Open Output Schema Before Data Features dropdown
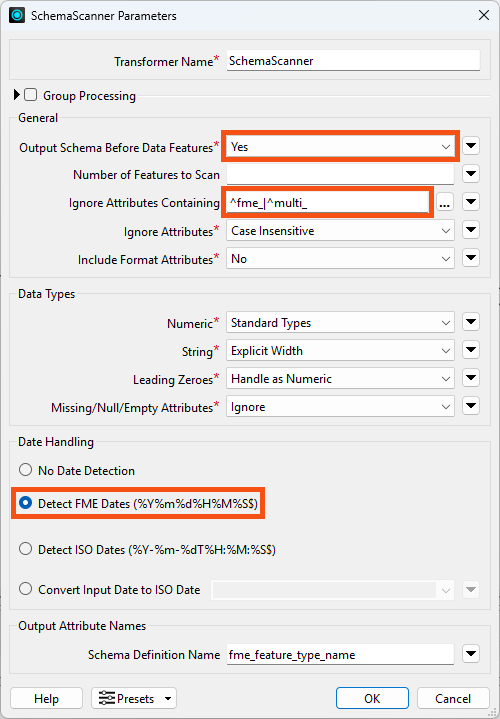 340,147
